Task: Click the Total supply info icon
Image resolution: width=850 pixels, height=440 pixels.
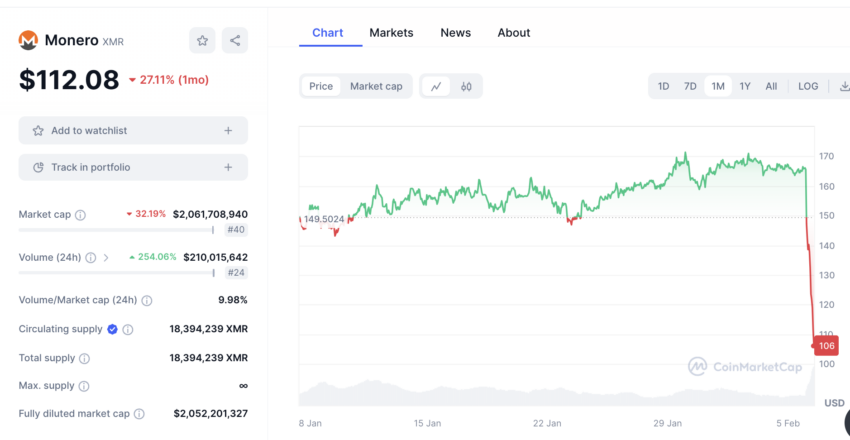Action: pos(85,358)
